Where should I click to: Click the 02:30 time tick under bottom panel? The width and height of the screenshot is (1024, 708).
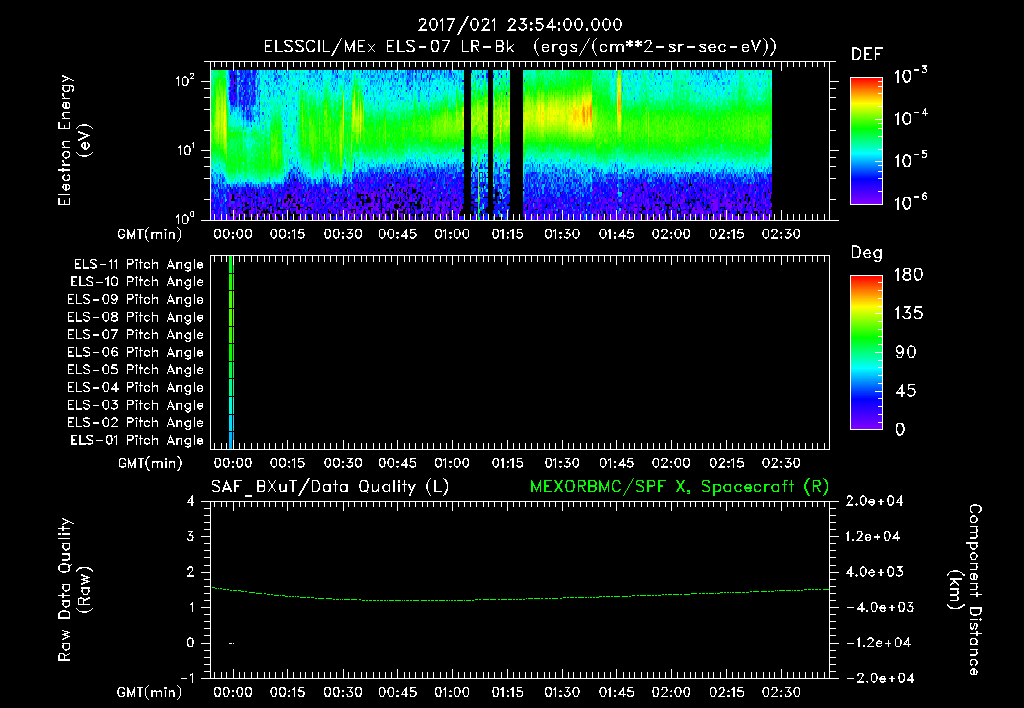[781, 692]
